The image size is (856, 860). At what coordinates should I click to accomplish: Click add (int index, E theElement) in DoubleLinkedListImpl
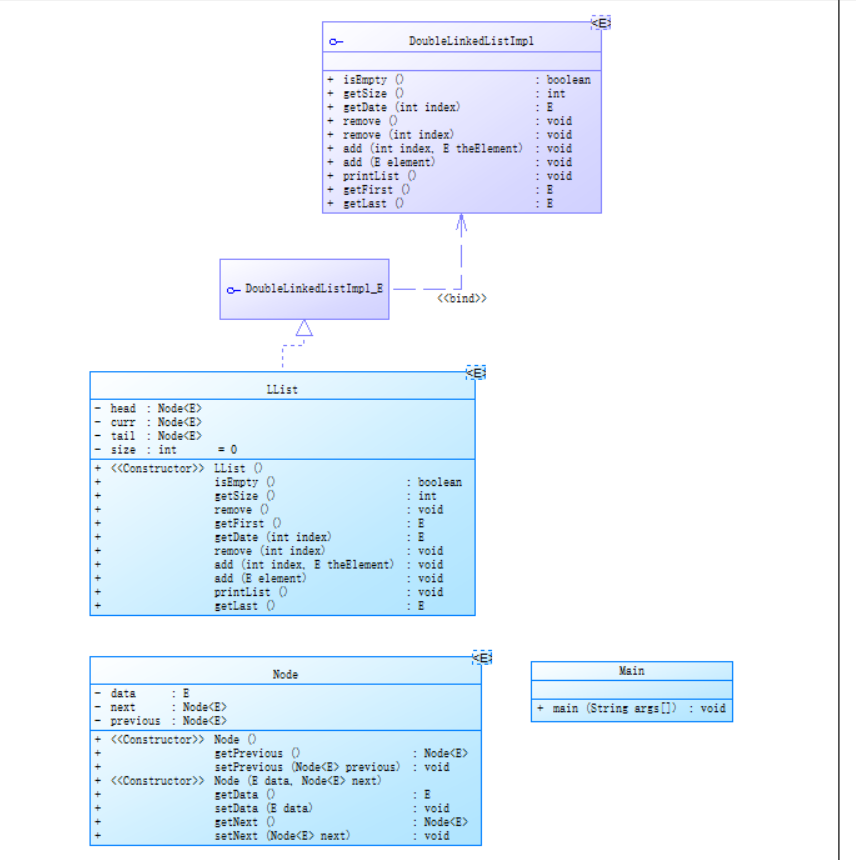pyautogui.click(x=433, y=149)
